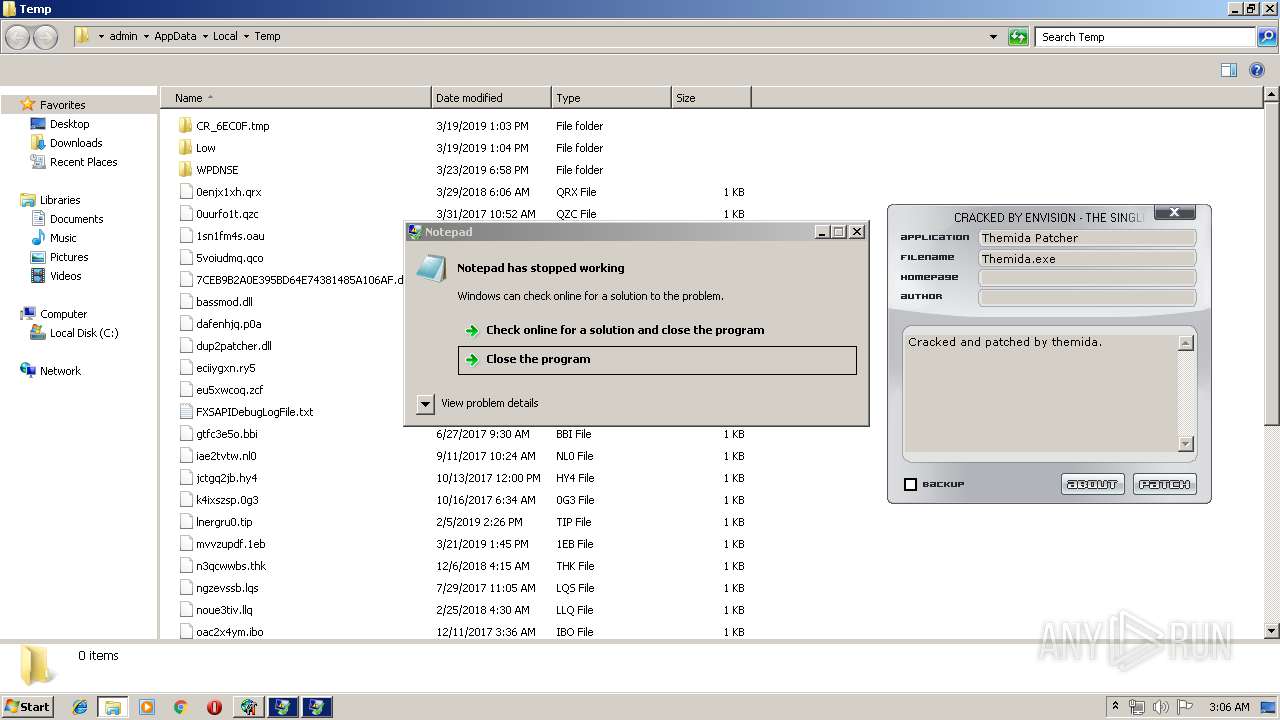Open Documents library
Viewport: 1280px width, 720px height.
76,219
